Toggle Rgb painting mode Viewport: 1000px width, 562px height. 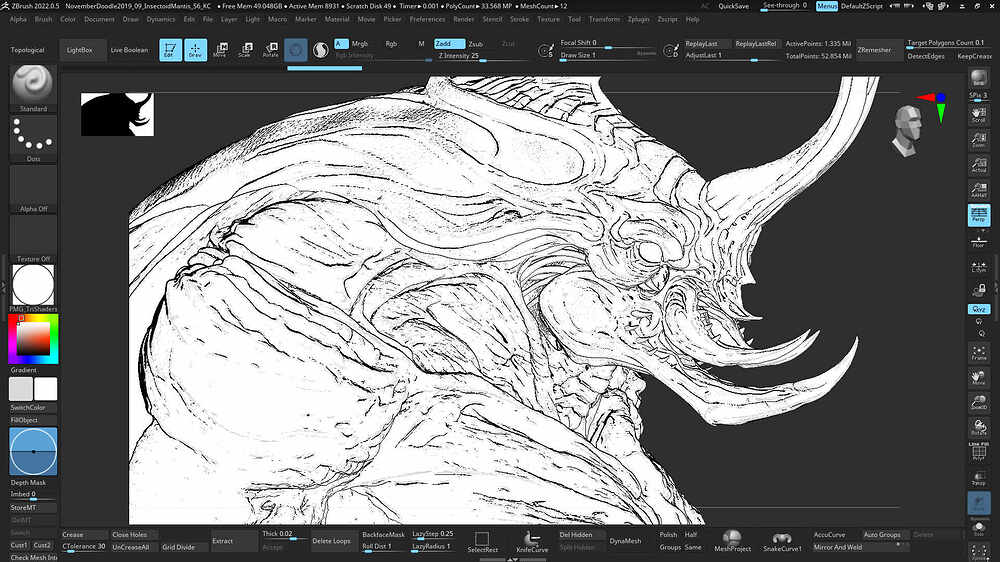pyautogui.click(x=391, y=44)
